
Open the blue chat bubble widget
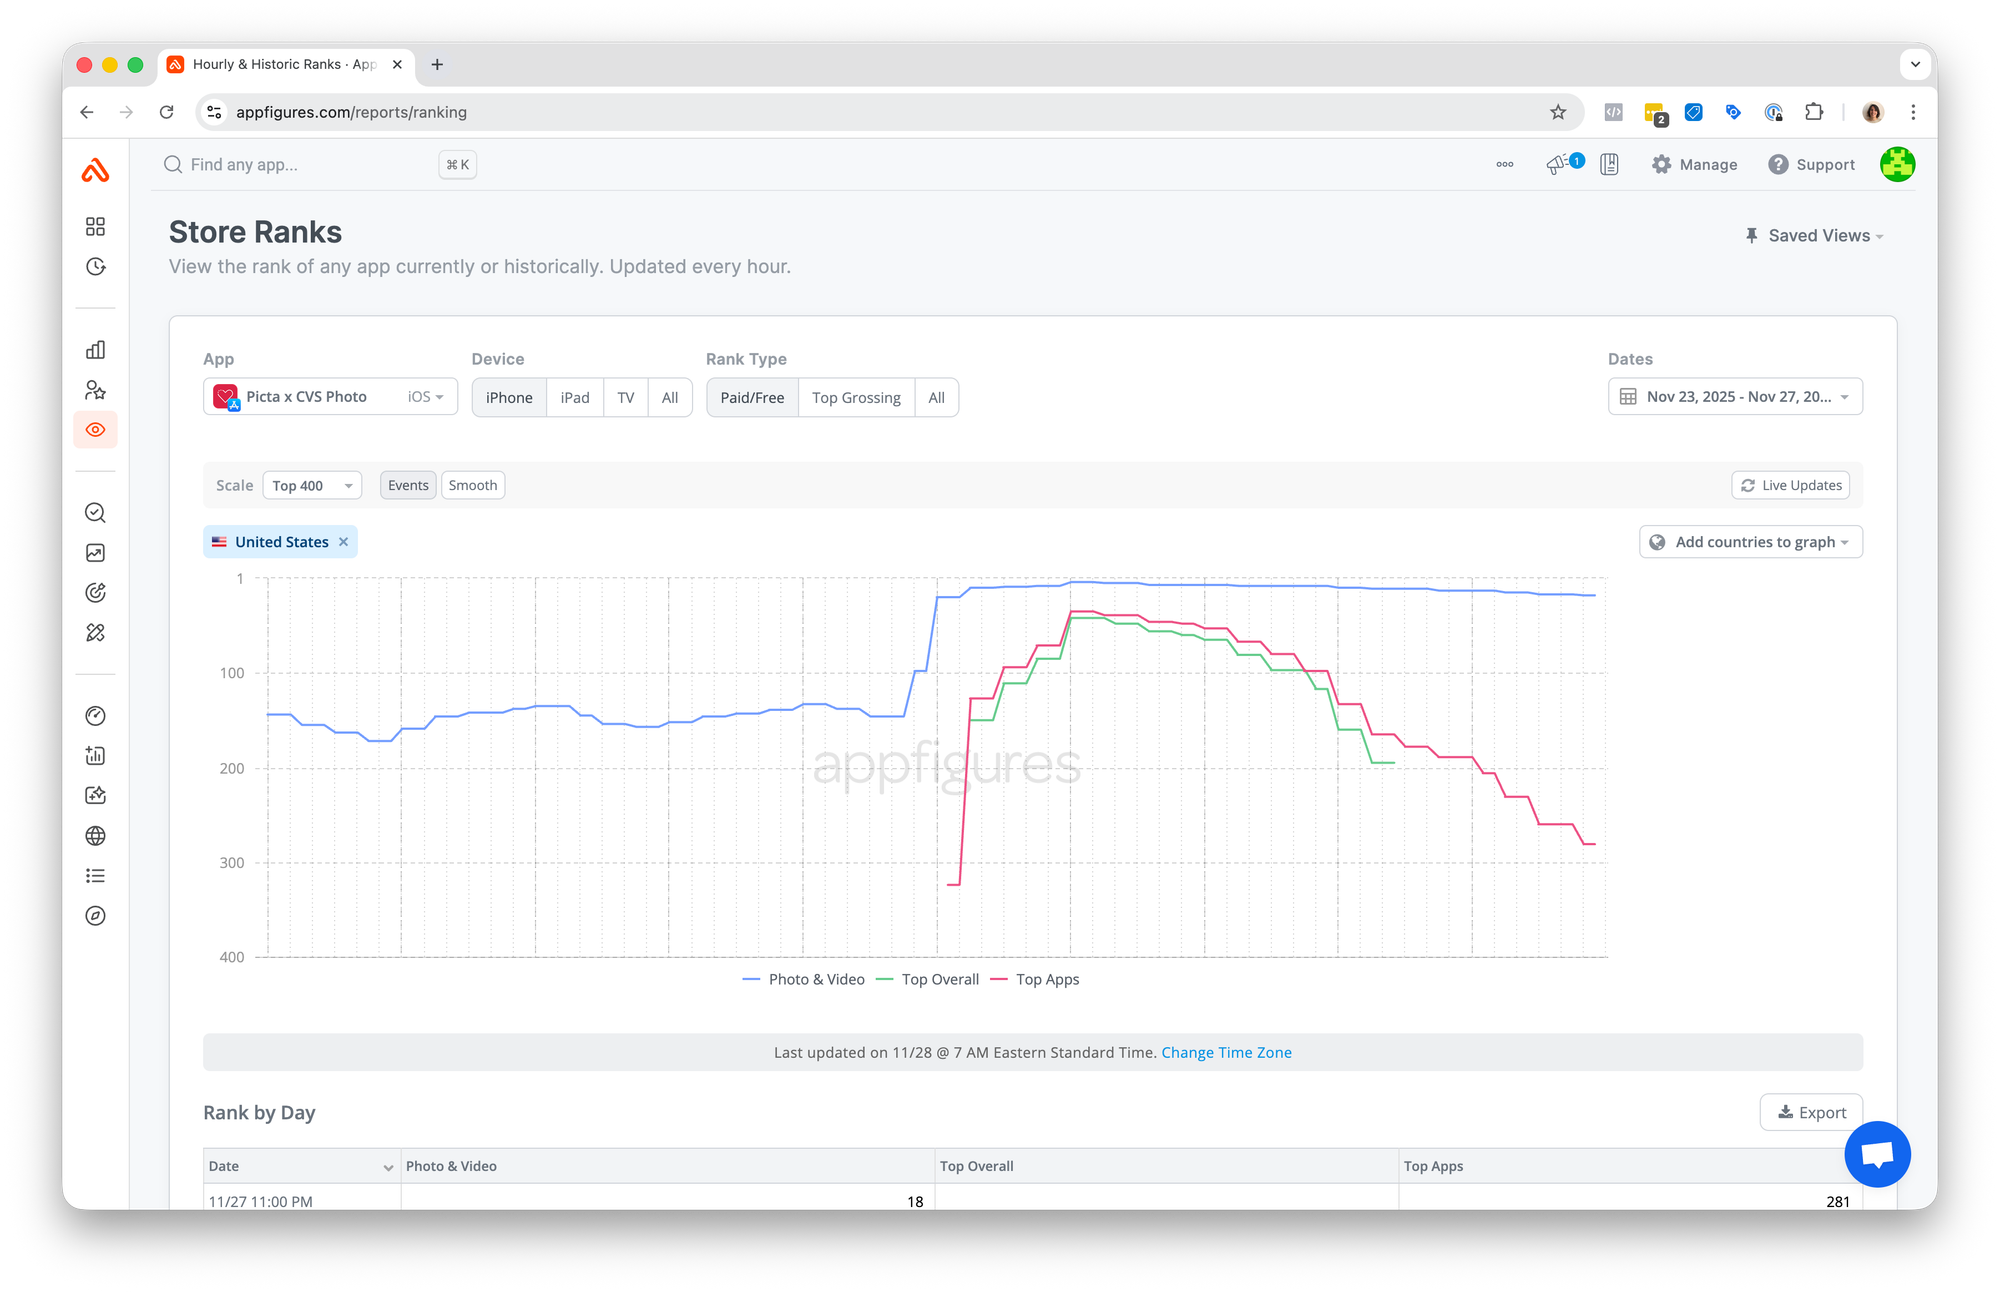(x=1877, y=1154)
